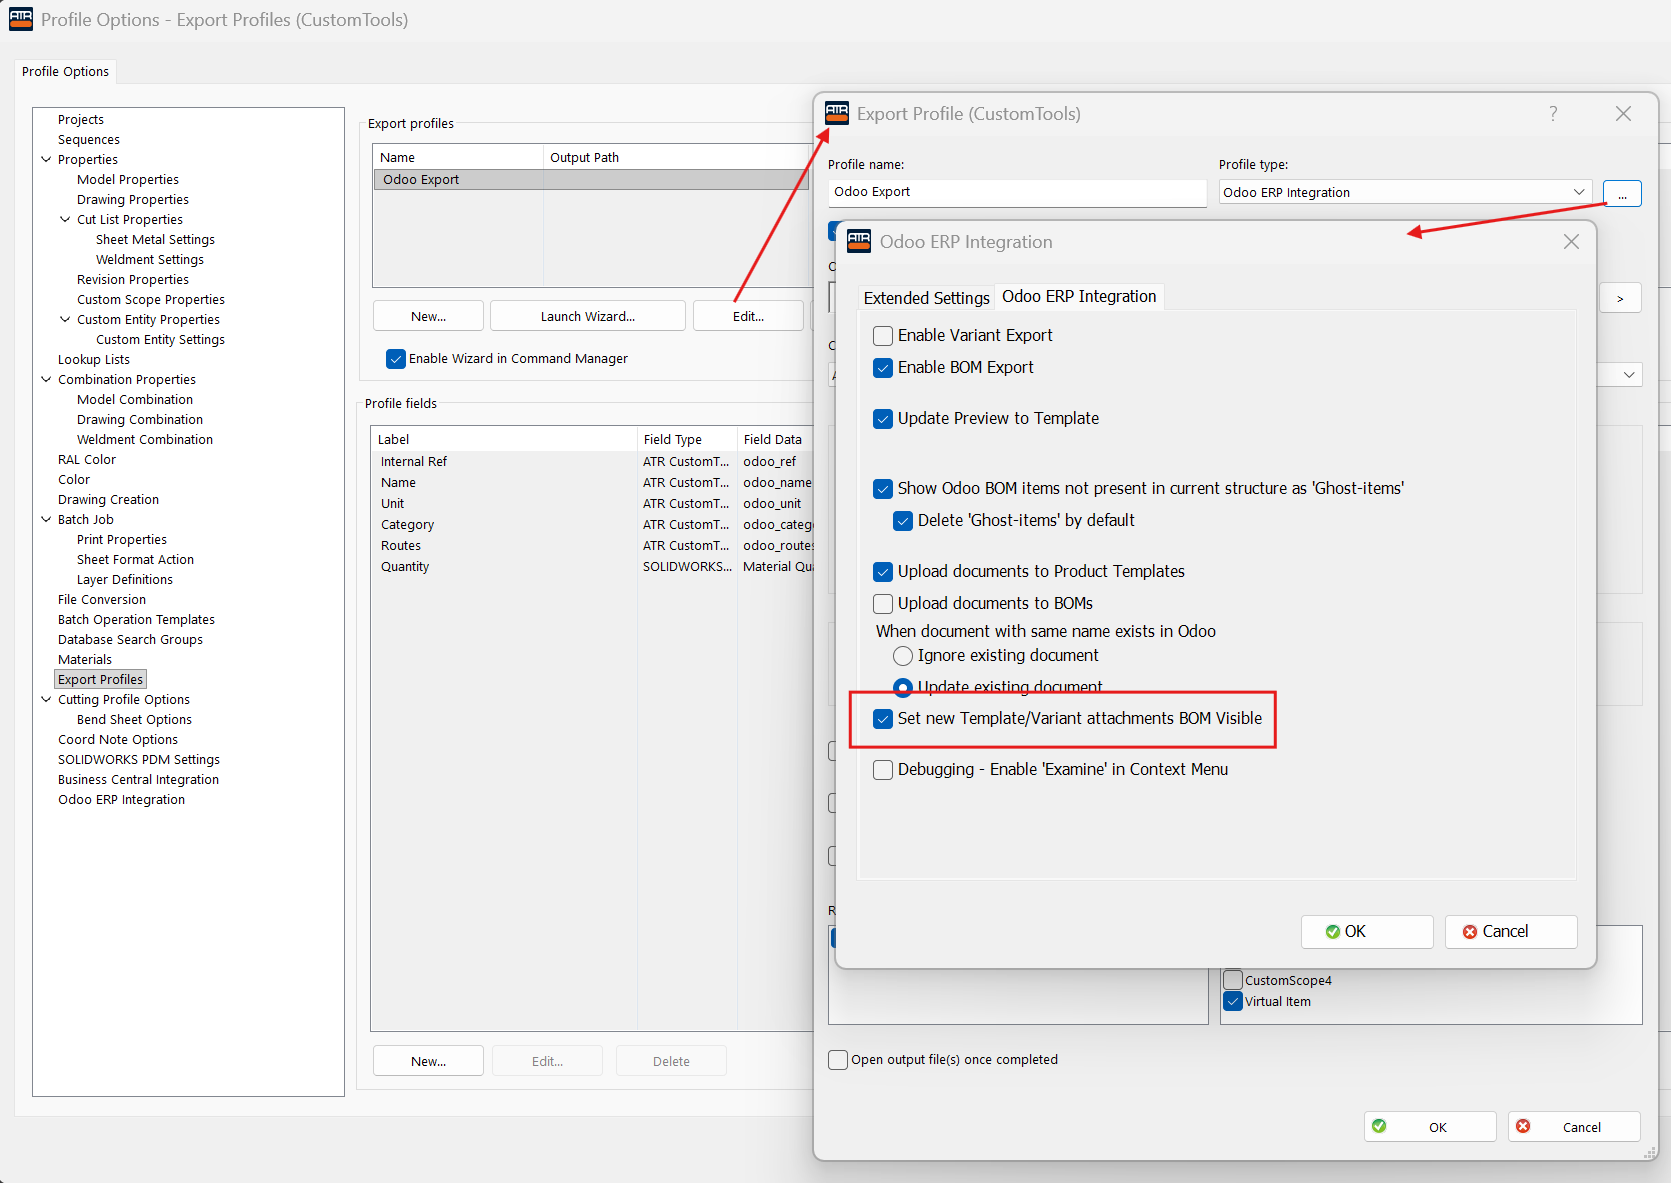1671x1183 pixels.
Task: Click the Odoo ERP Integration dialog logo icon
Action: click(858, 241)
